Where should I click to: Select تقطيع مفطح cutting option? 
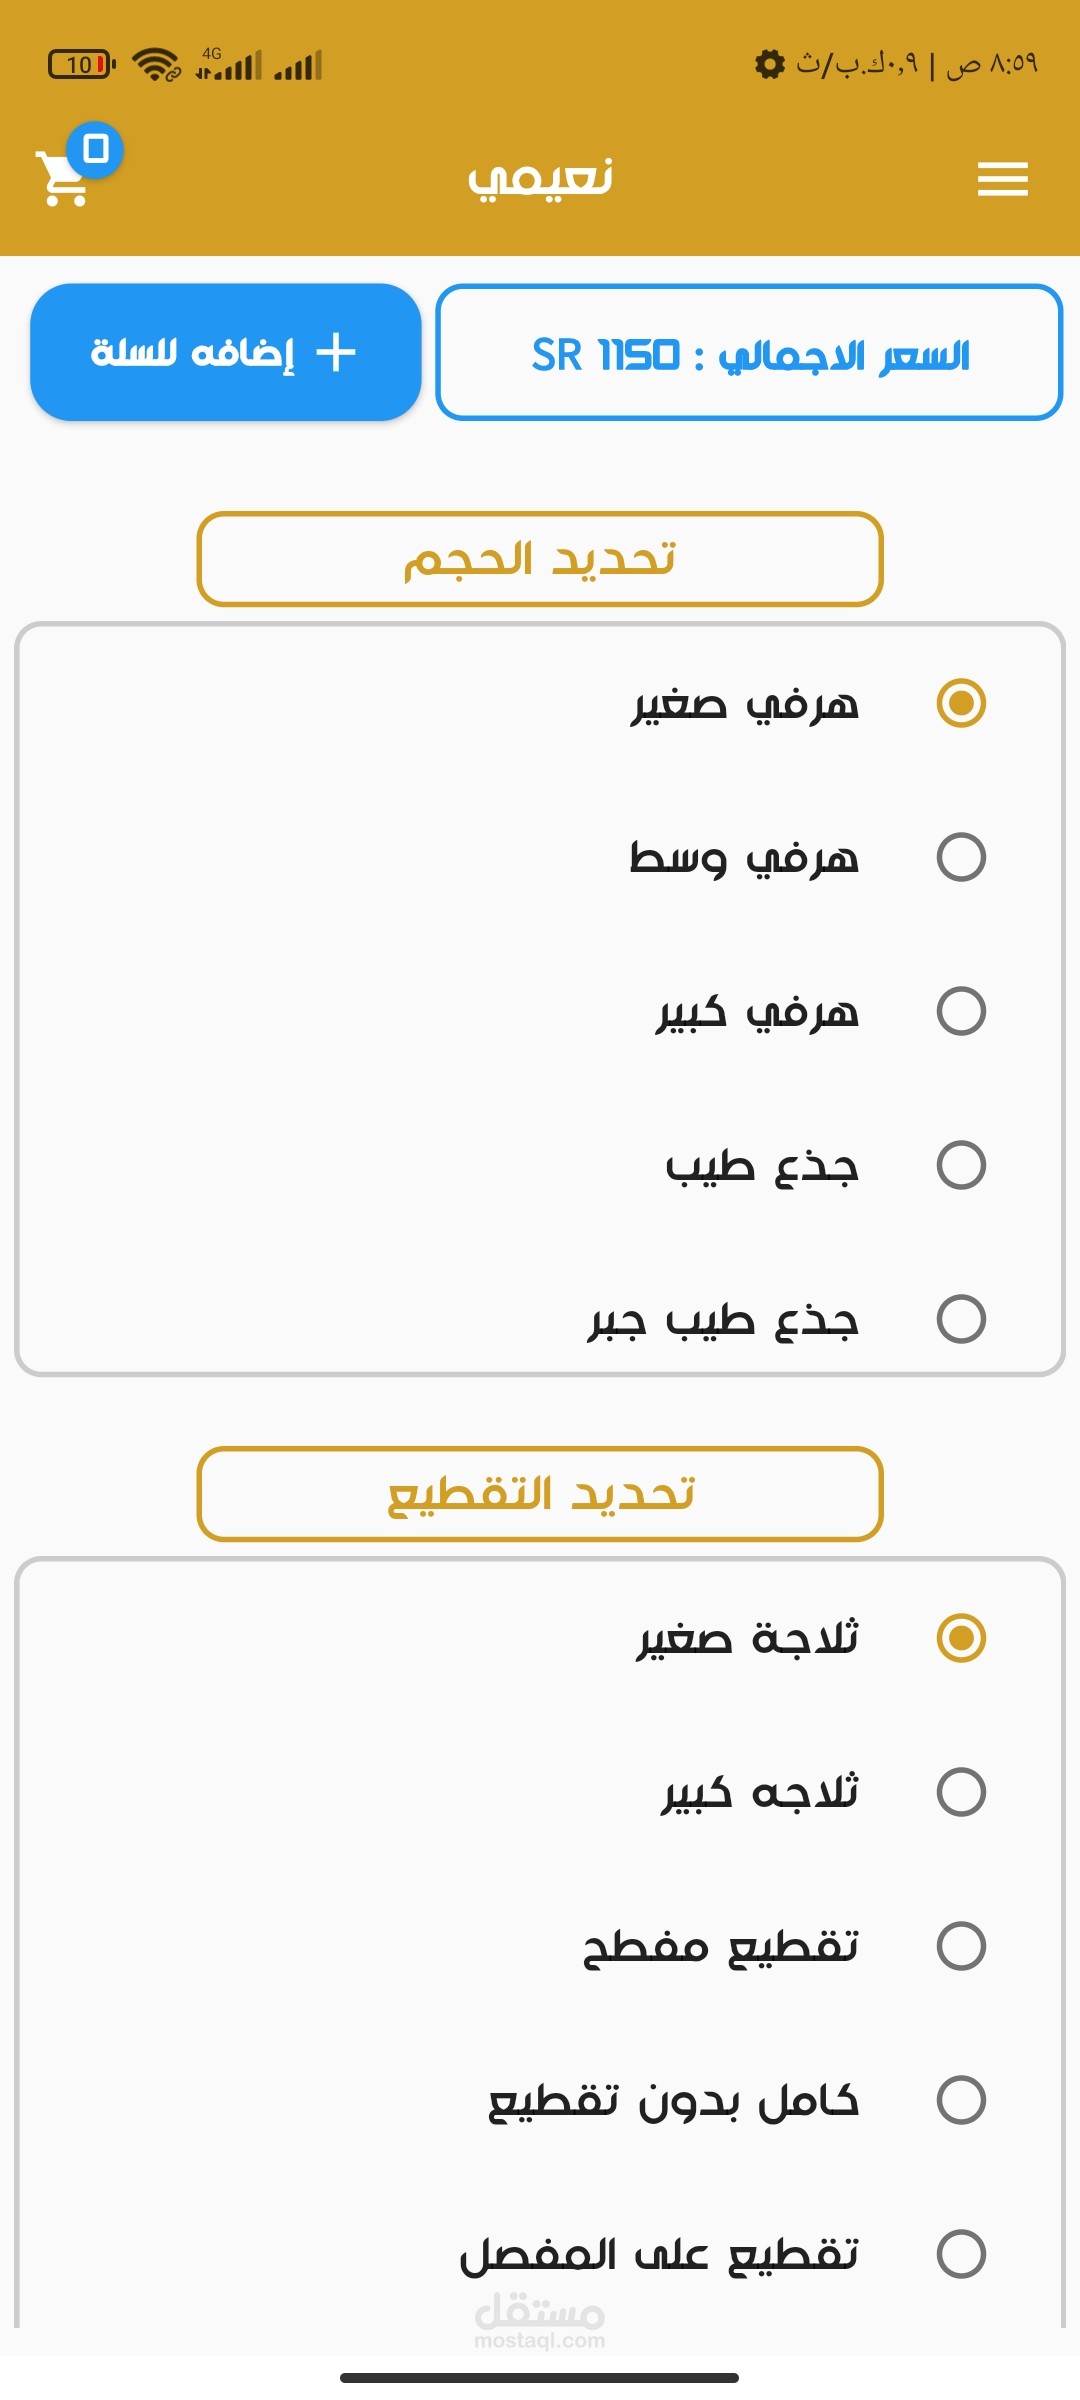coord(960,1946)
